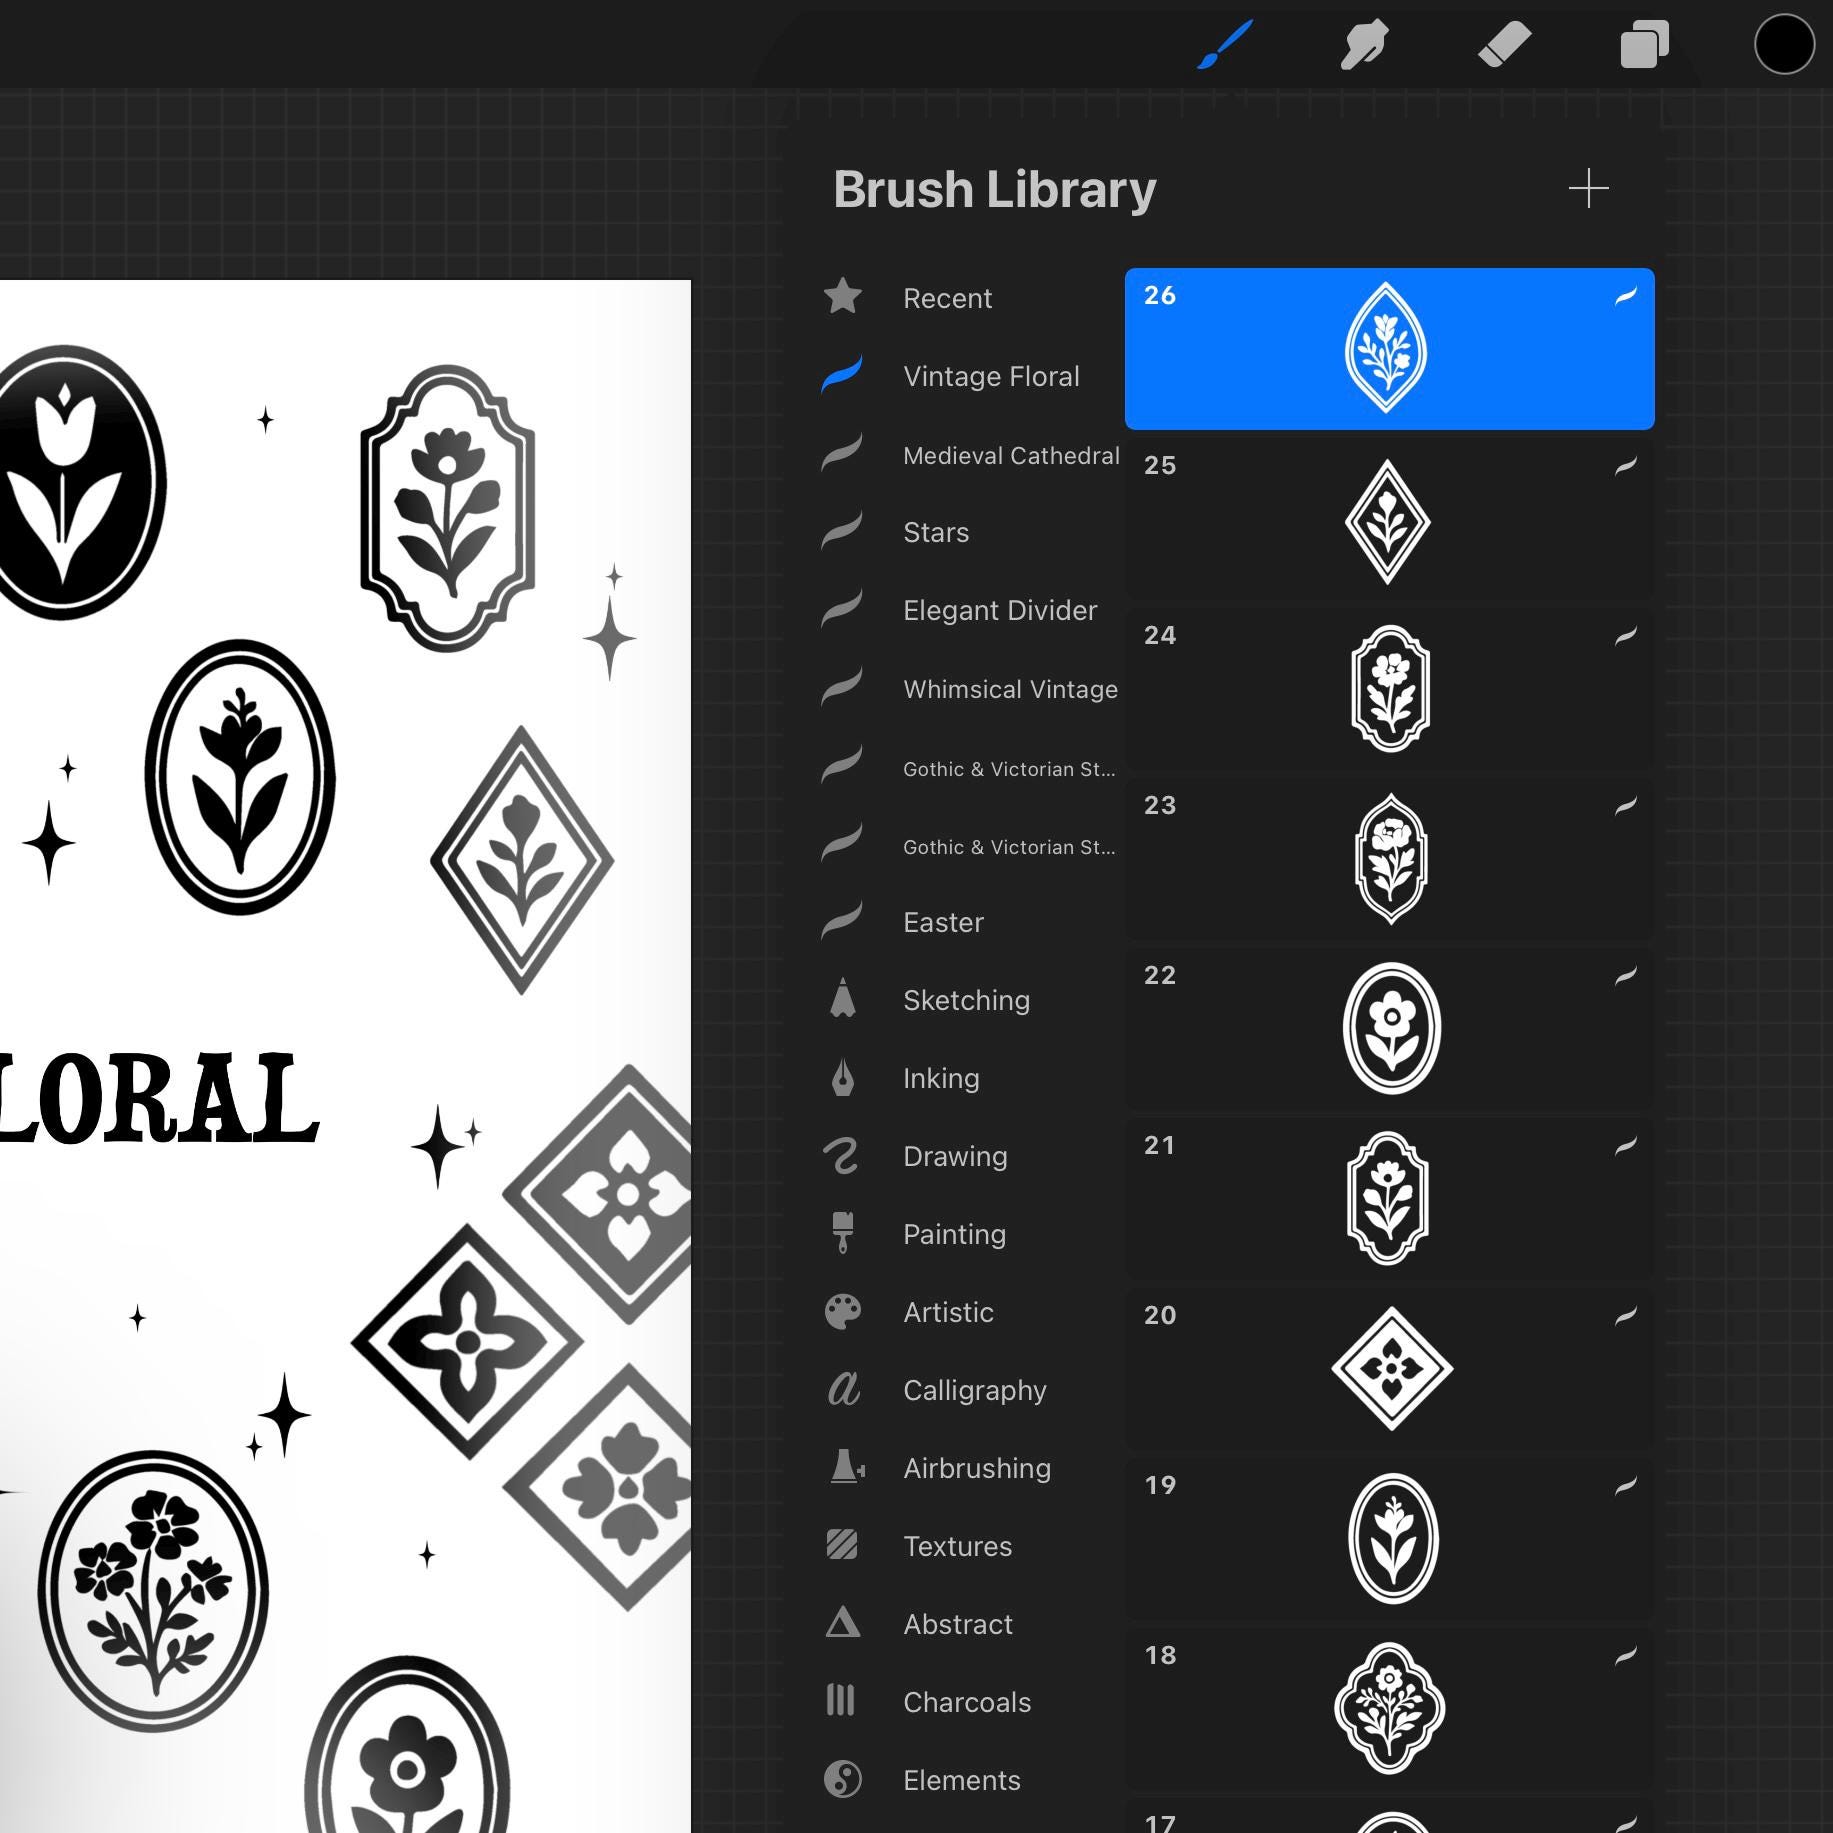This screenshot has height=1833, width=1833.
Task: Select brush 26 leaf-shaped floral stamp
Action: (x=1389, y=349)
